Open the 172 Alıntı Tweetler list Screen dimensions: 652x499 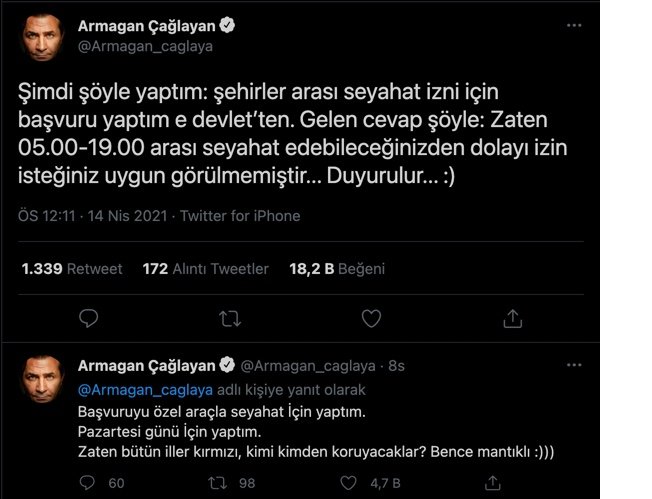tap(205, 269)
